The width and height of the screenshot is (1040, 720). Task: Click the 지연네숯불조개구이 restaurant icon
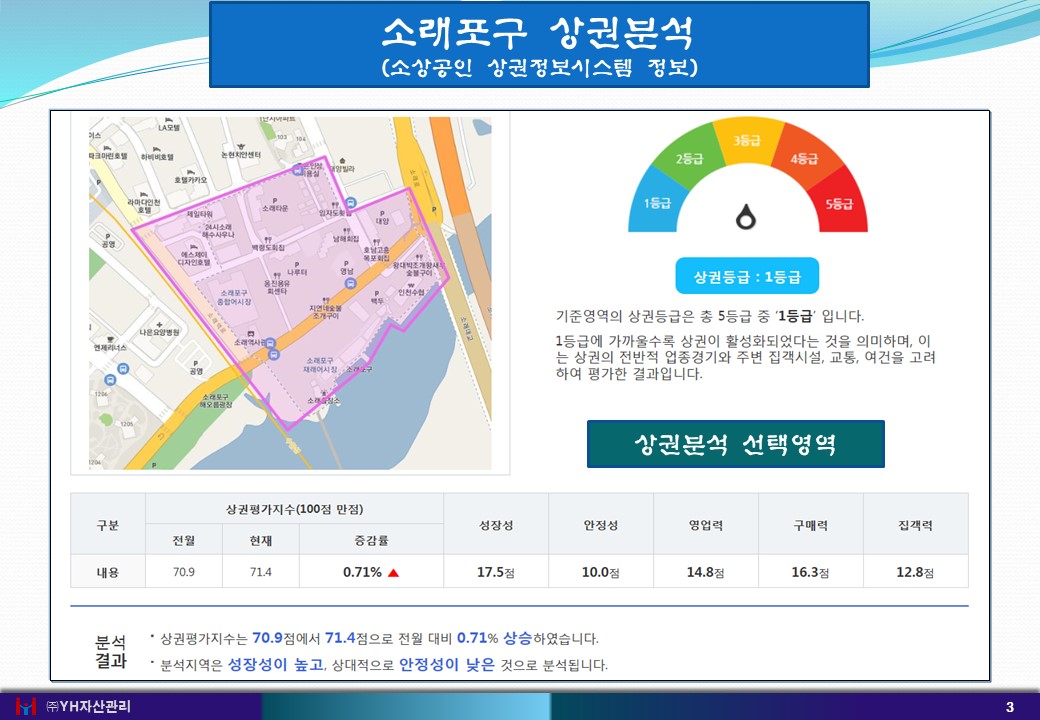tap(326, 300)
